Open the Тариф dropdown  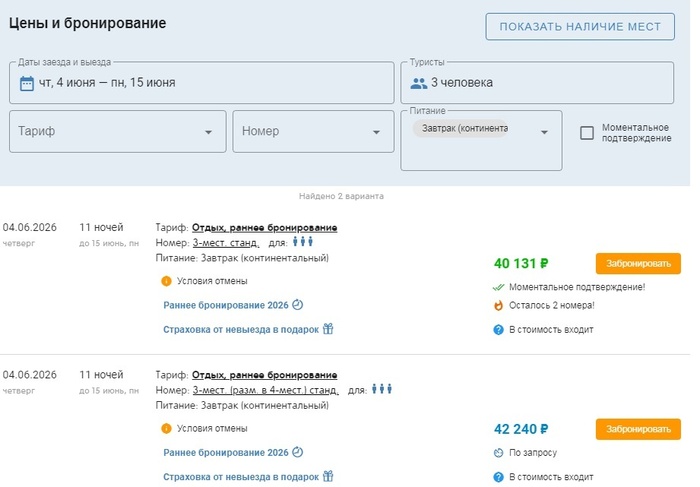click(x=117, y=131)
